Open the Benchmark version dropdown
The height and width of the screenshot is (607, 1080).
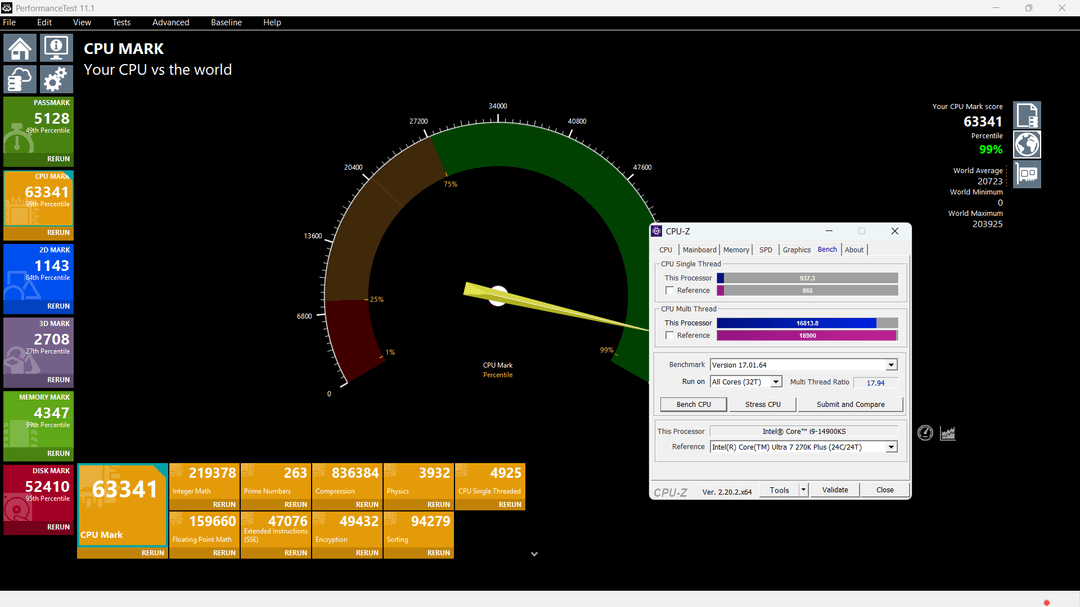(x=891, y=365)
